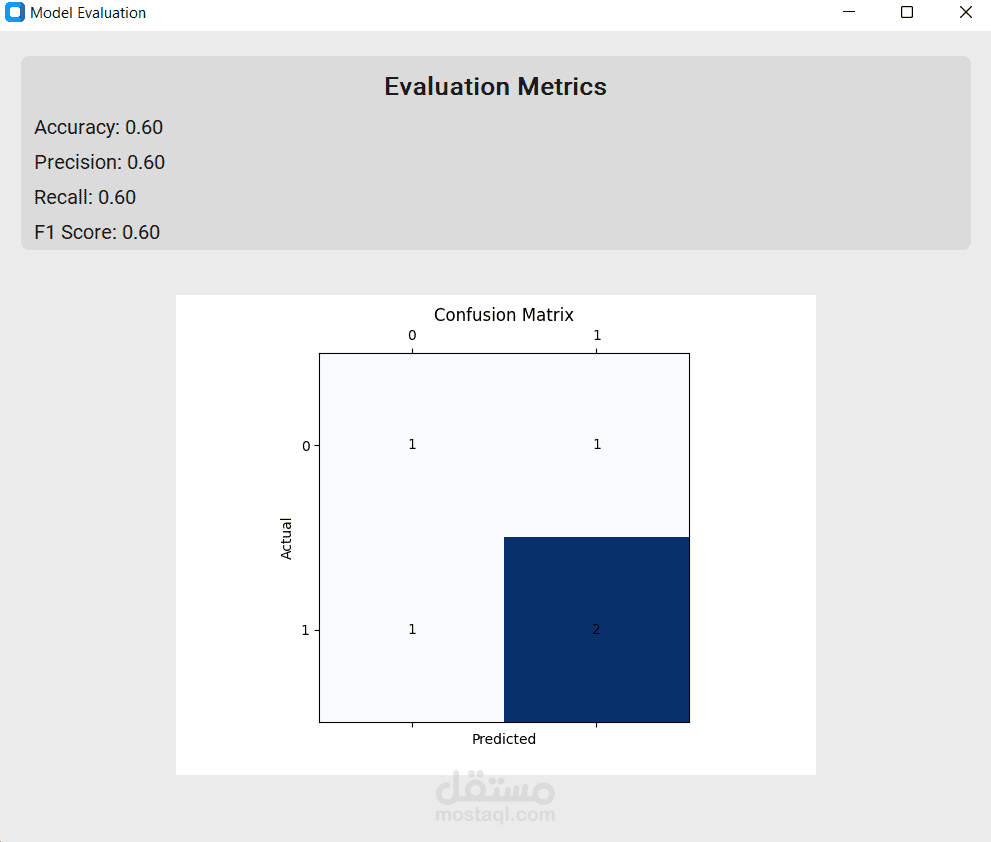
Task: Select the dark blue true-positive cell showing 2
Action: tap(597, 629)
